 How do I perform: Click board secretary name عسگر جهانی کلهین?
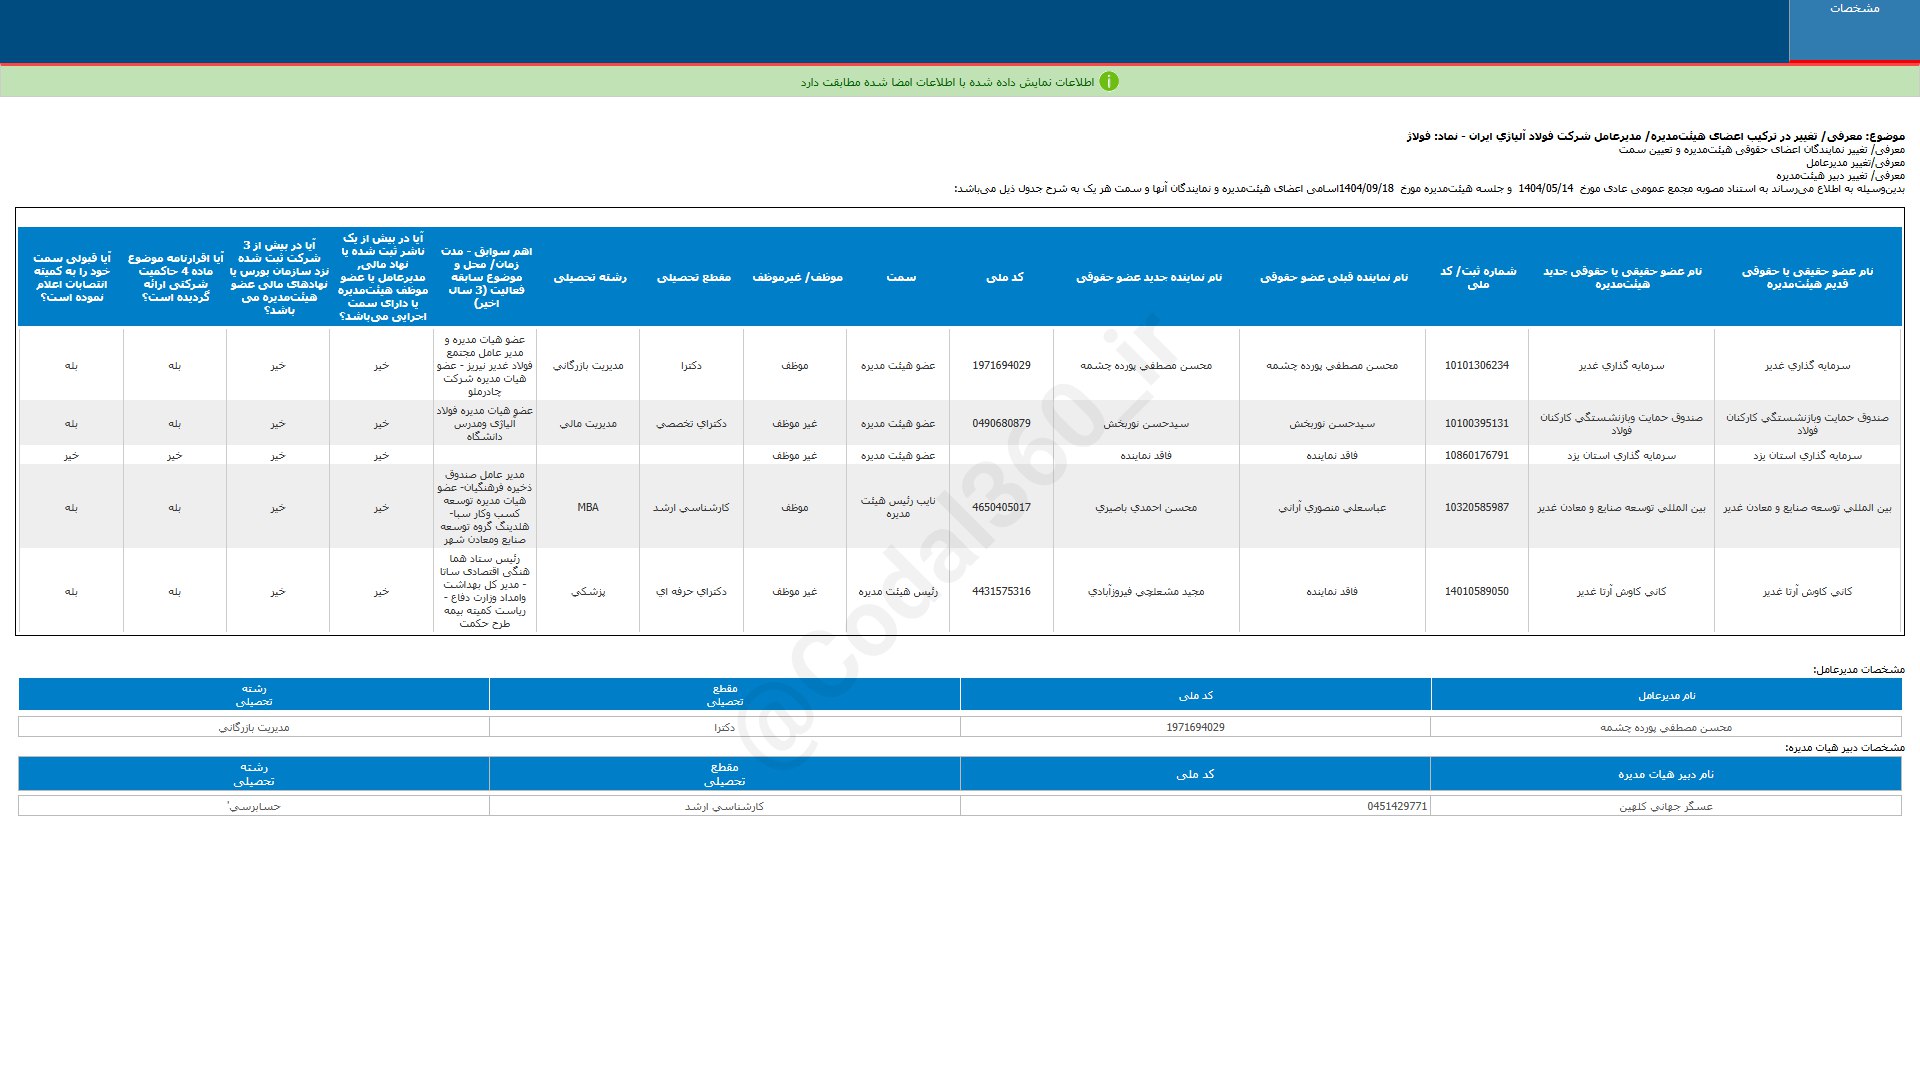pos(1665,807)
